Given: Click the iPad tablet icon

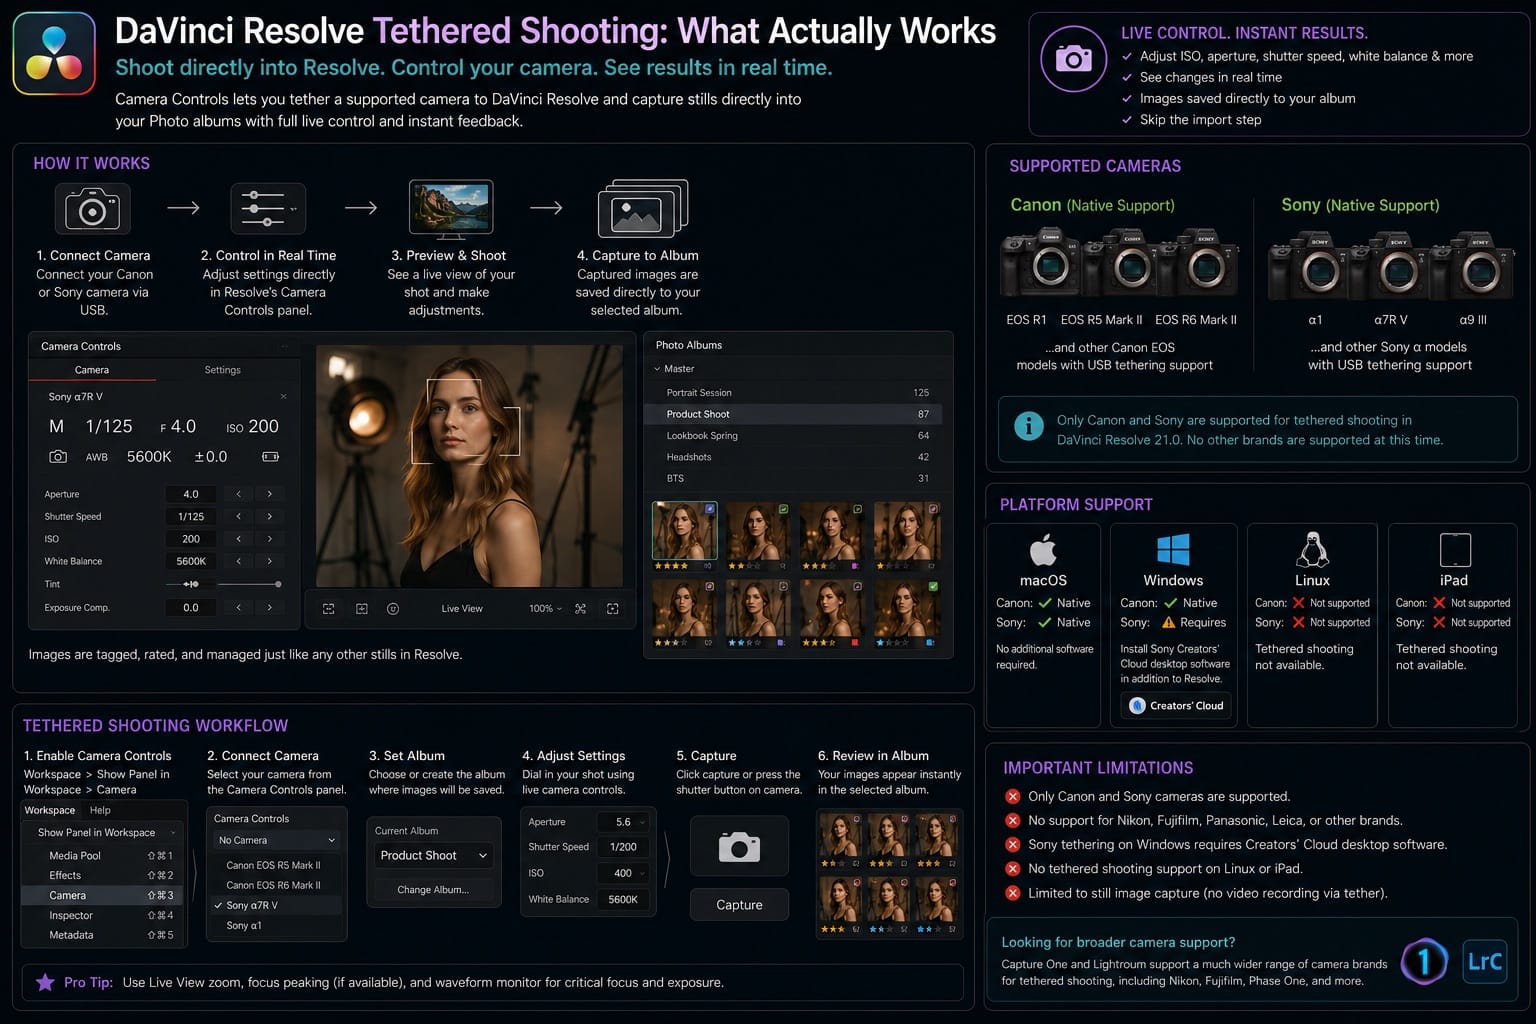Looking at the screenshot, I should click(x=1455, y=550).
